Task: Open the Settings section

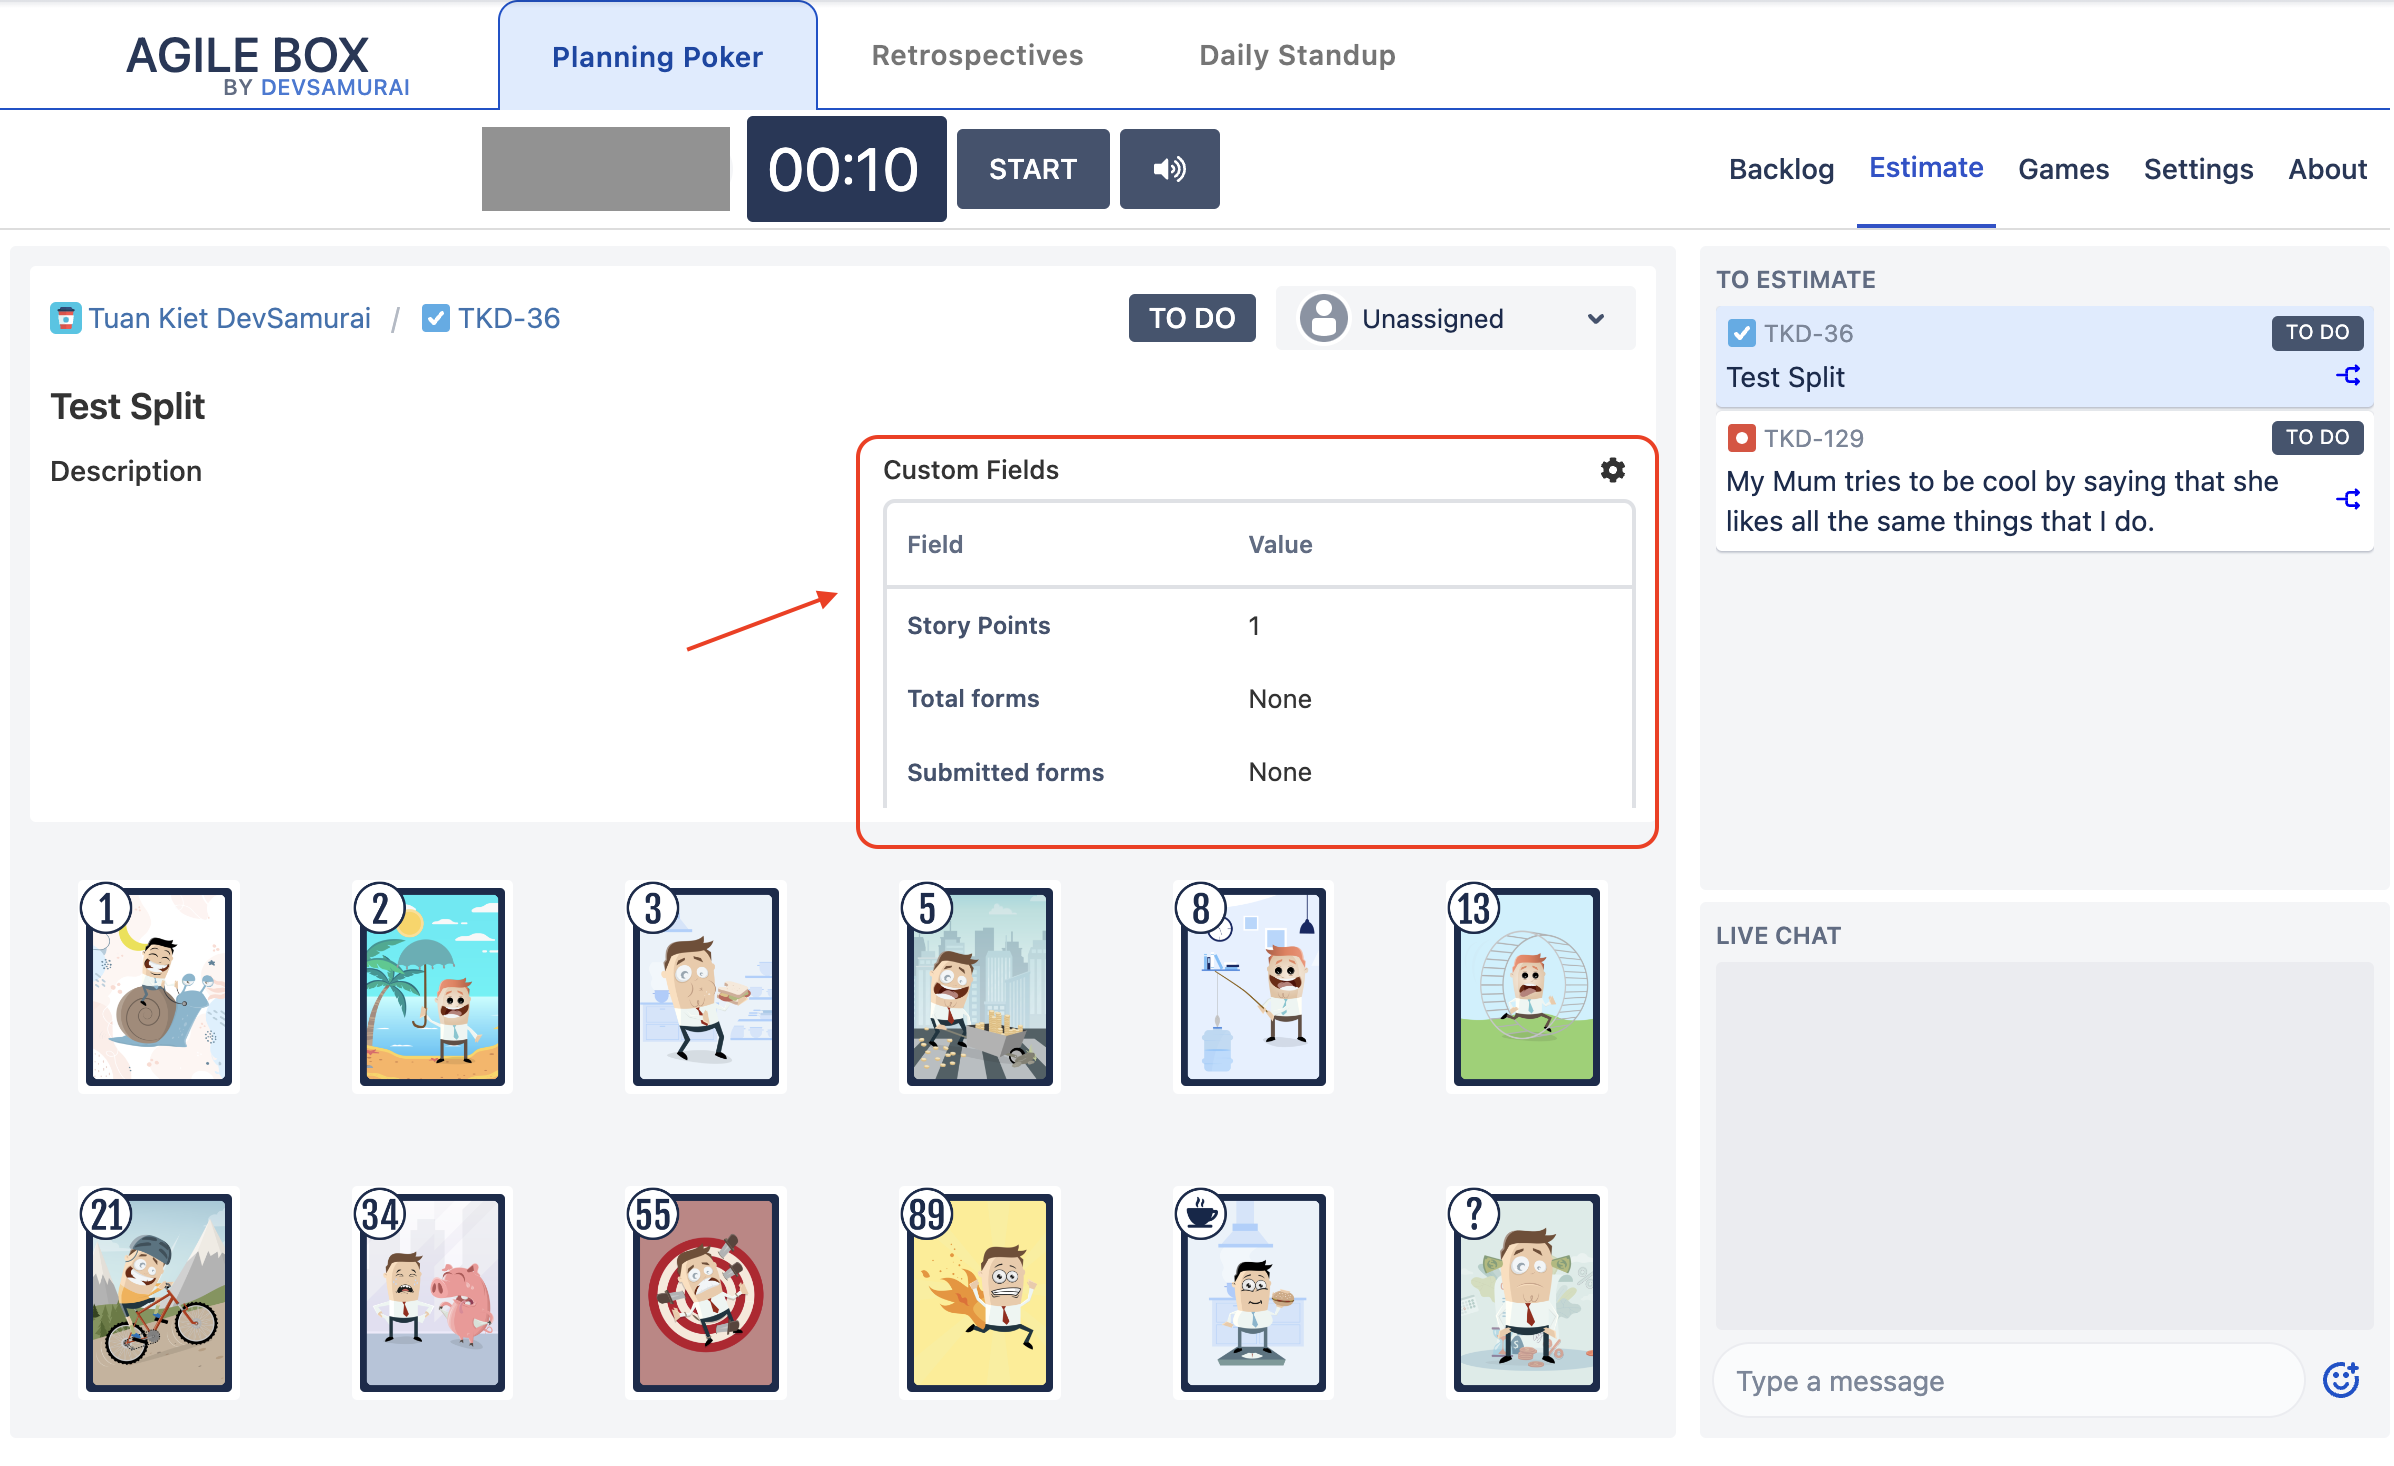Action: click(2198, 169)
